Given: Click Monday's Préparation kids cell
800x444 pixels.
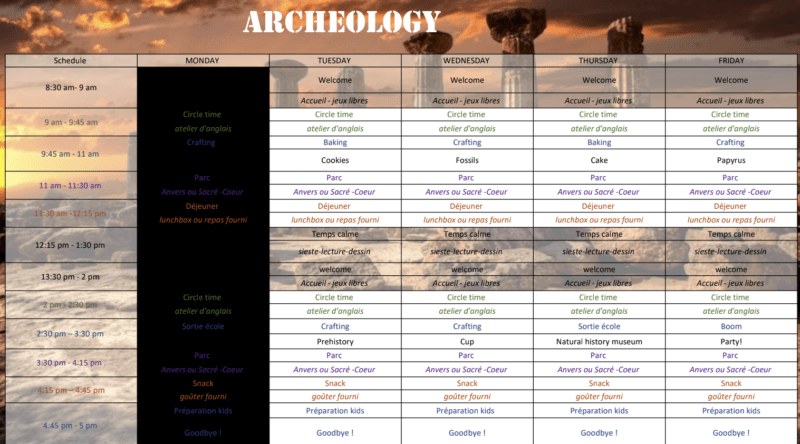Looking at the screenshot, I should point(203,410).
